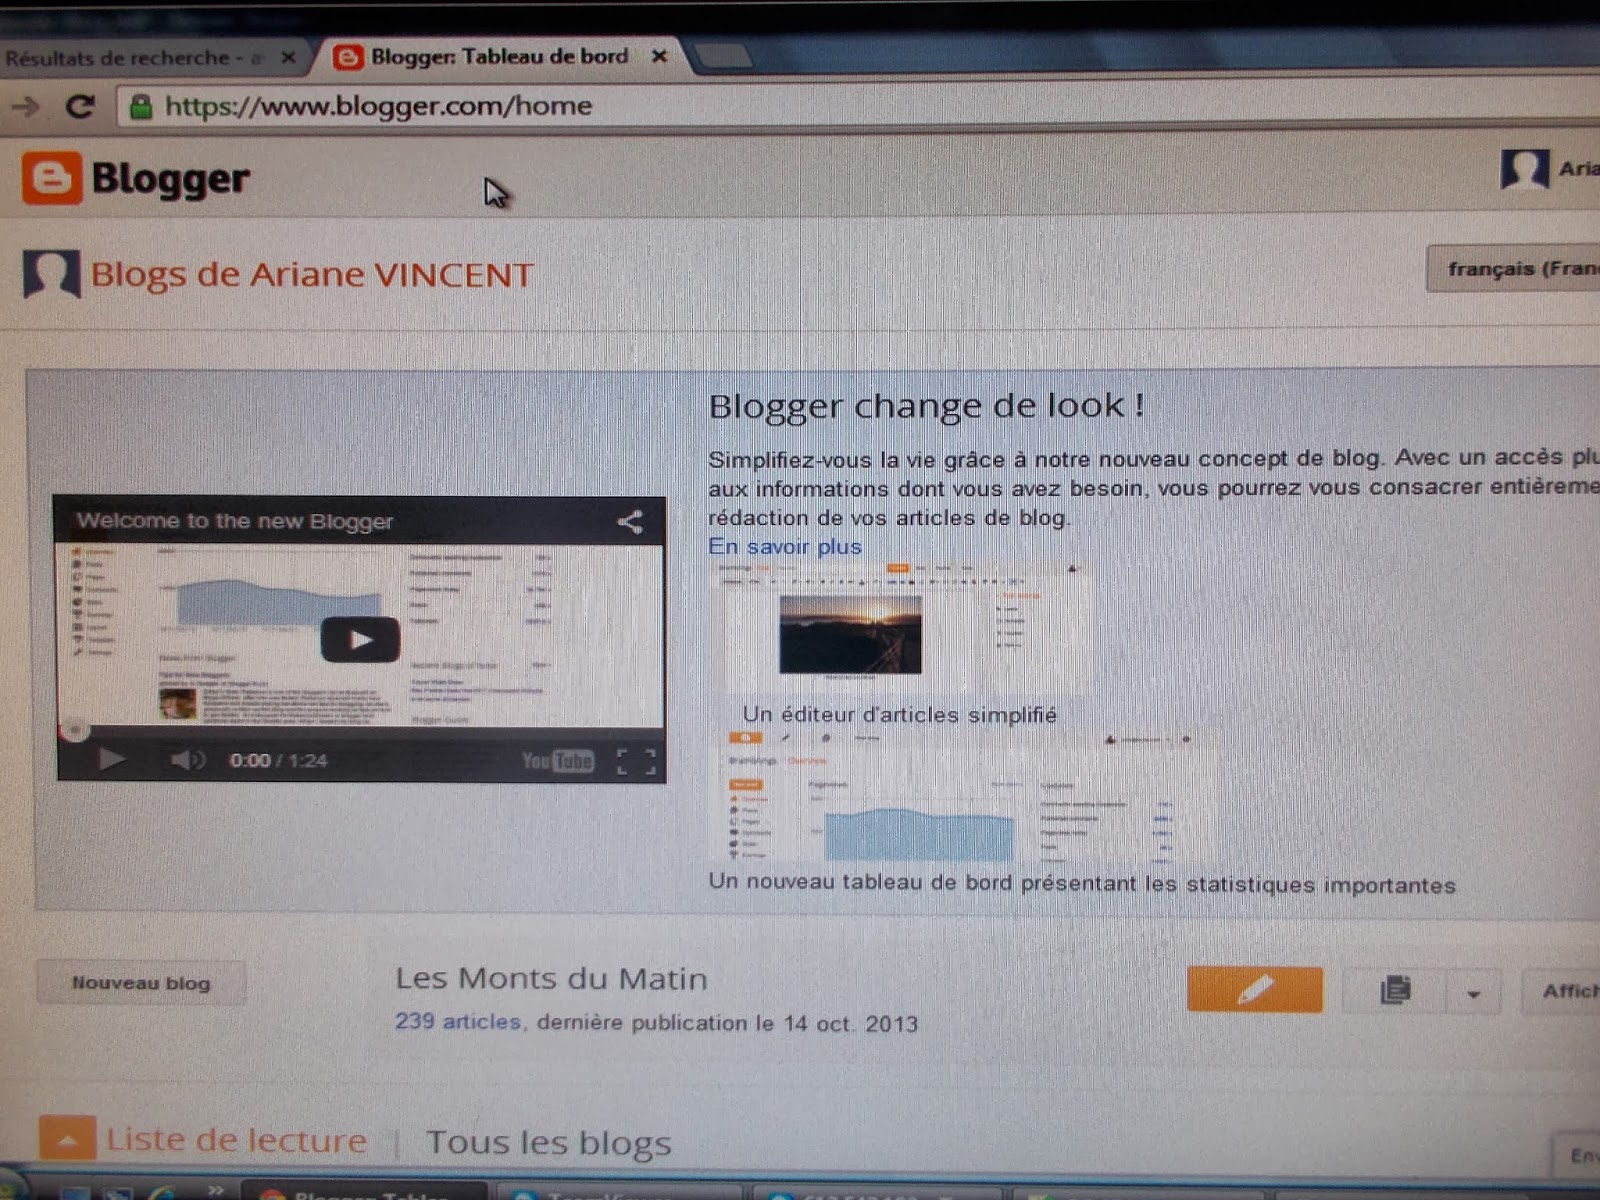
Task: Click the small play button in video controls
Action: click(111, 760)
